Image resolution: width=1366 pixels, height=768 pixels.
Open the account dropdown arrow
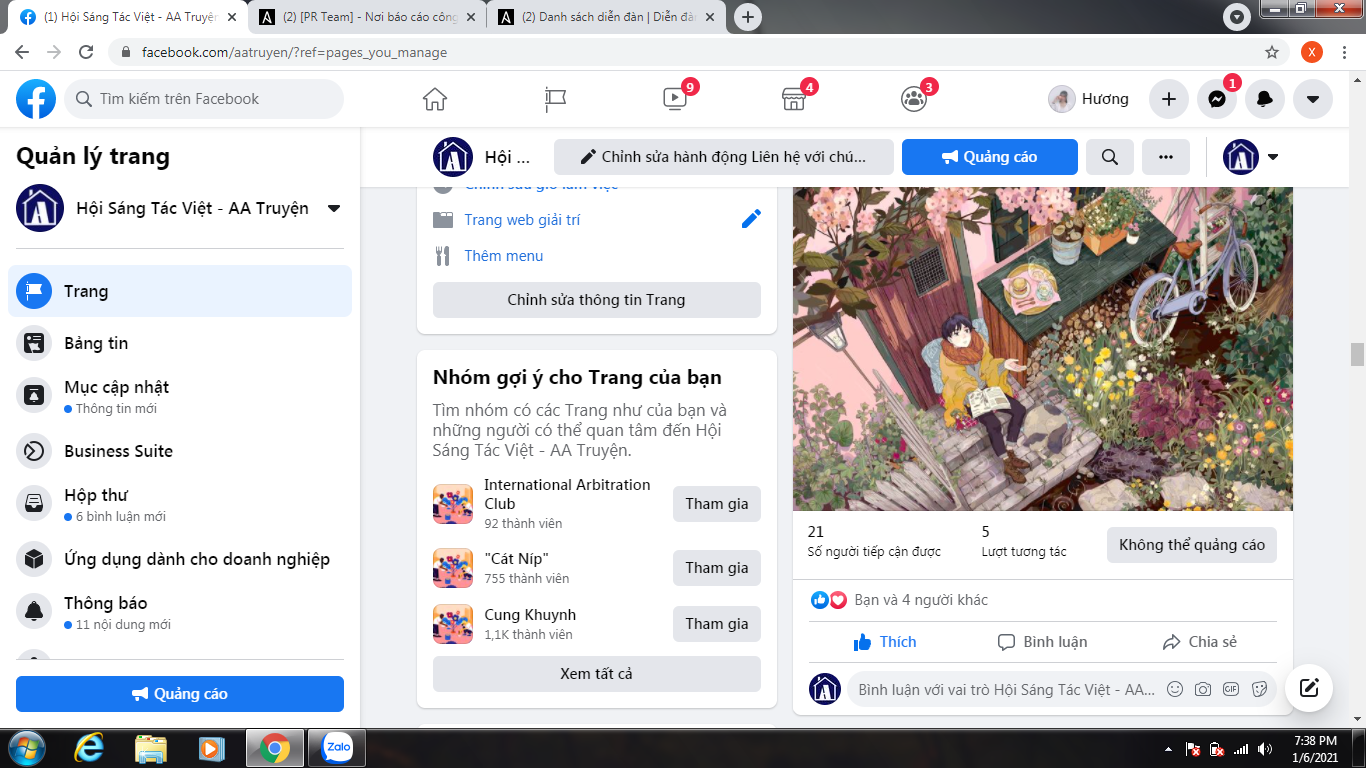(x=1313, y=99)
